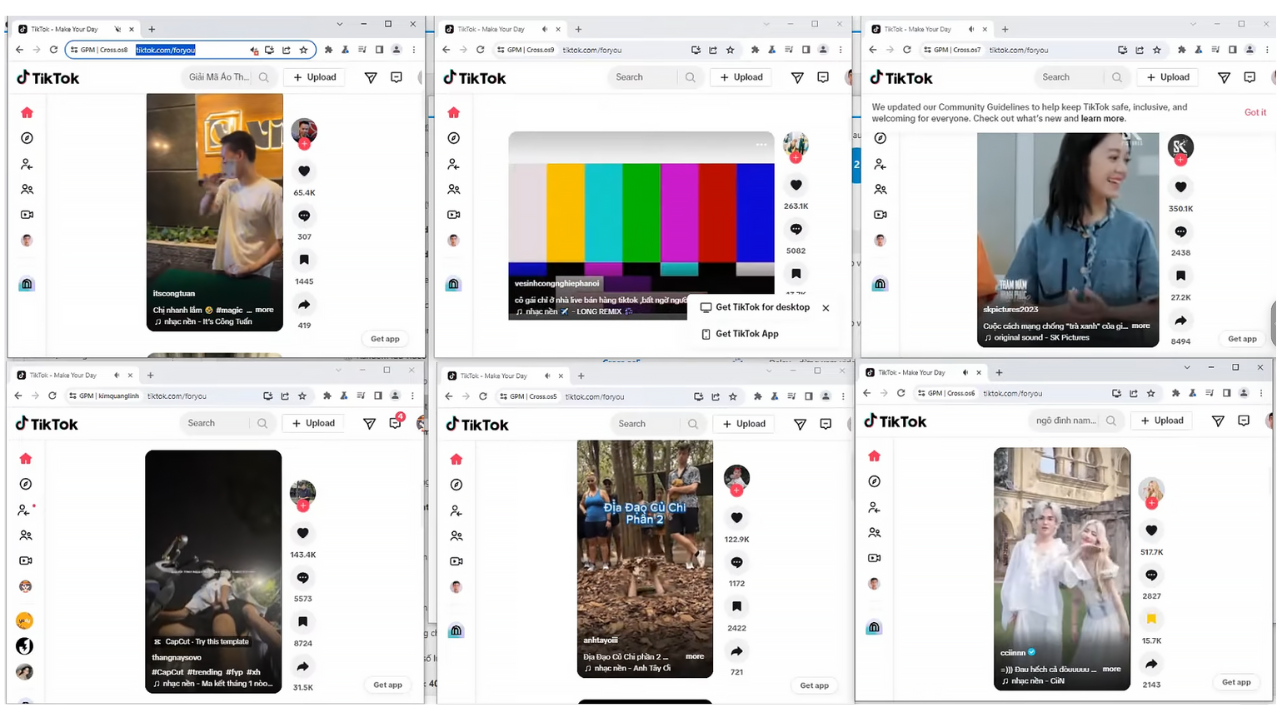Like the itscongtuan video with 65.4K likes
Screen dimensions: 1280x720
click(304, 171)
